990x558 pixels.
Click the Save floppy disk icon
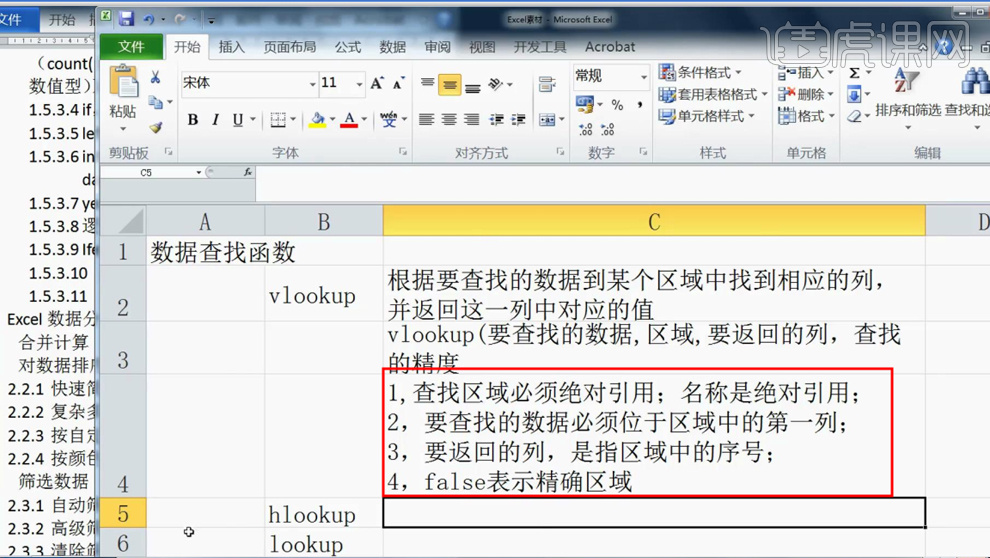click(x=126, y=19)
